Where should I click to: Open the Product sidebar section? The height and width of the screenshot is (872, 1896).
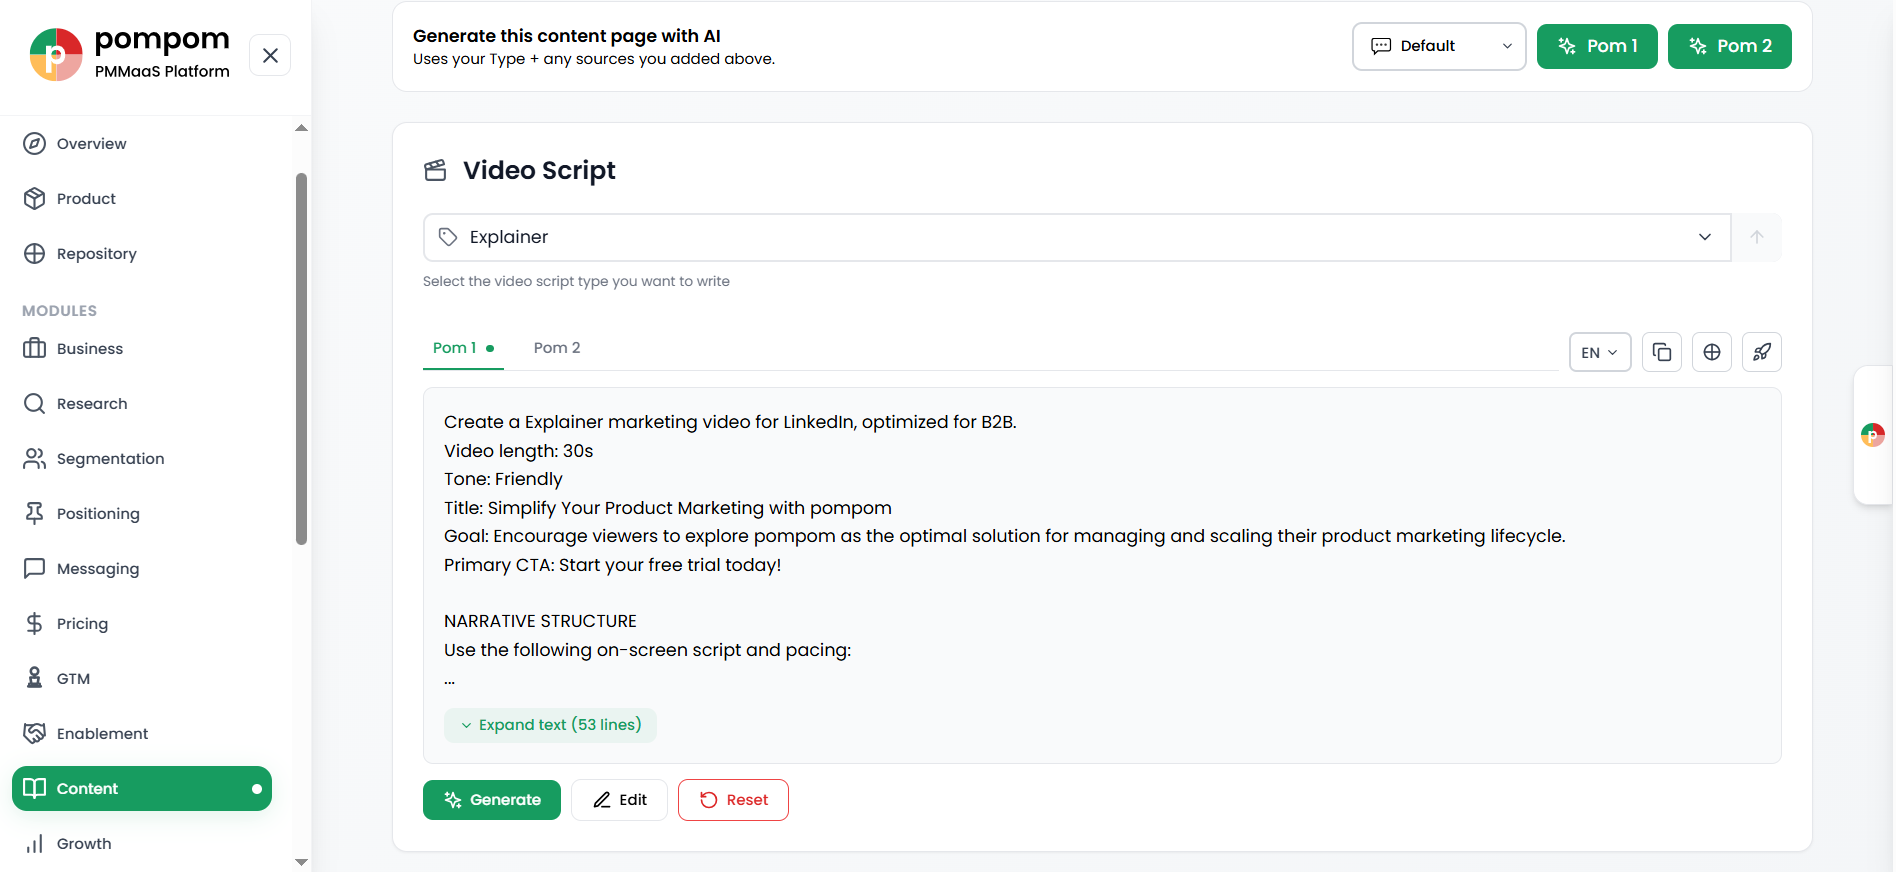coord(141,198)
